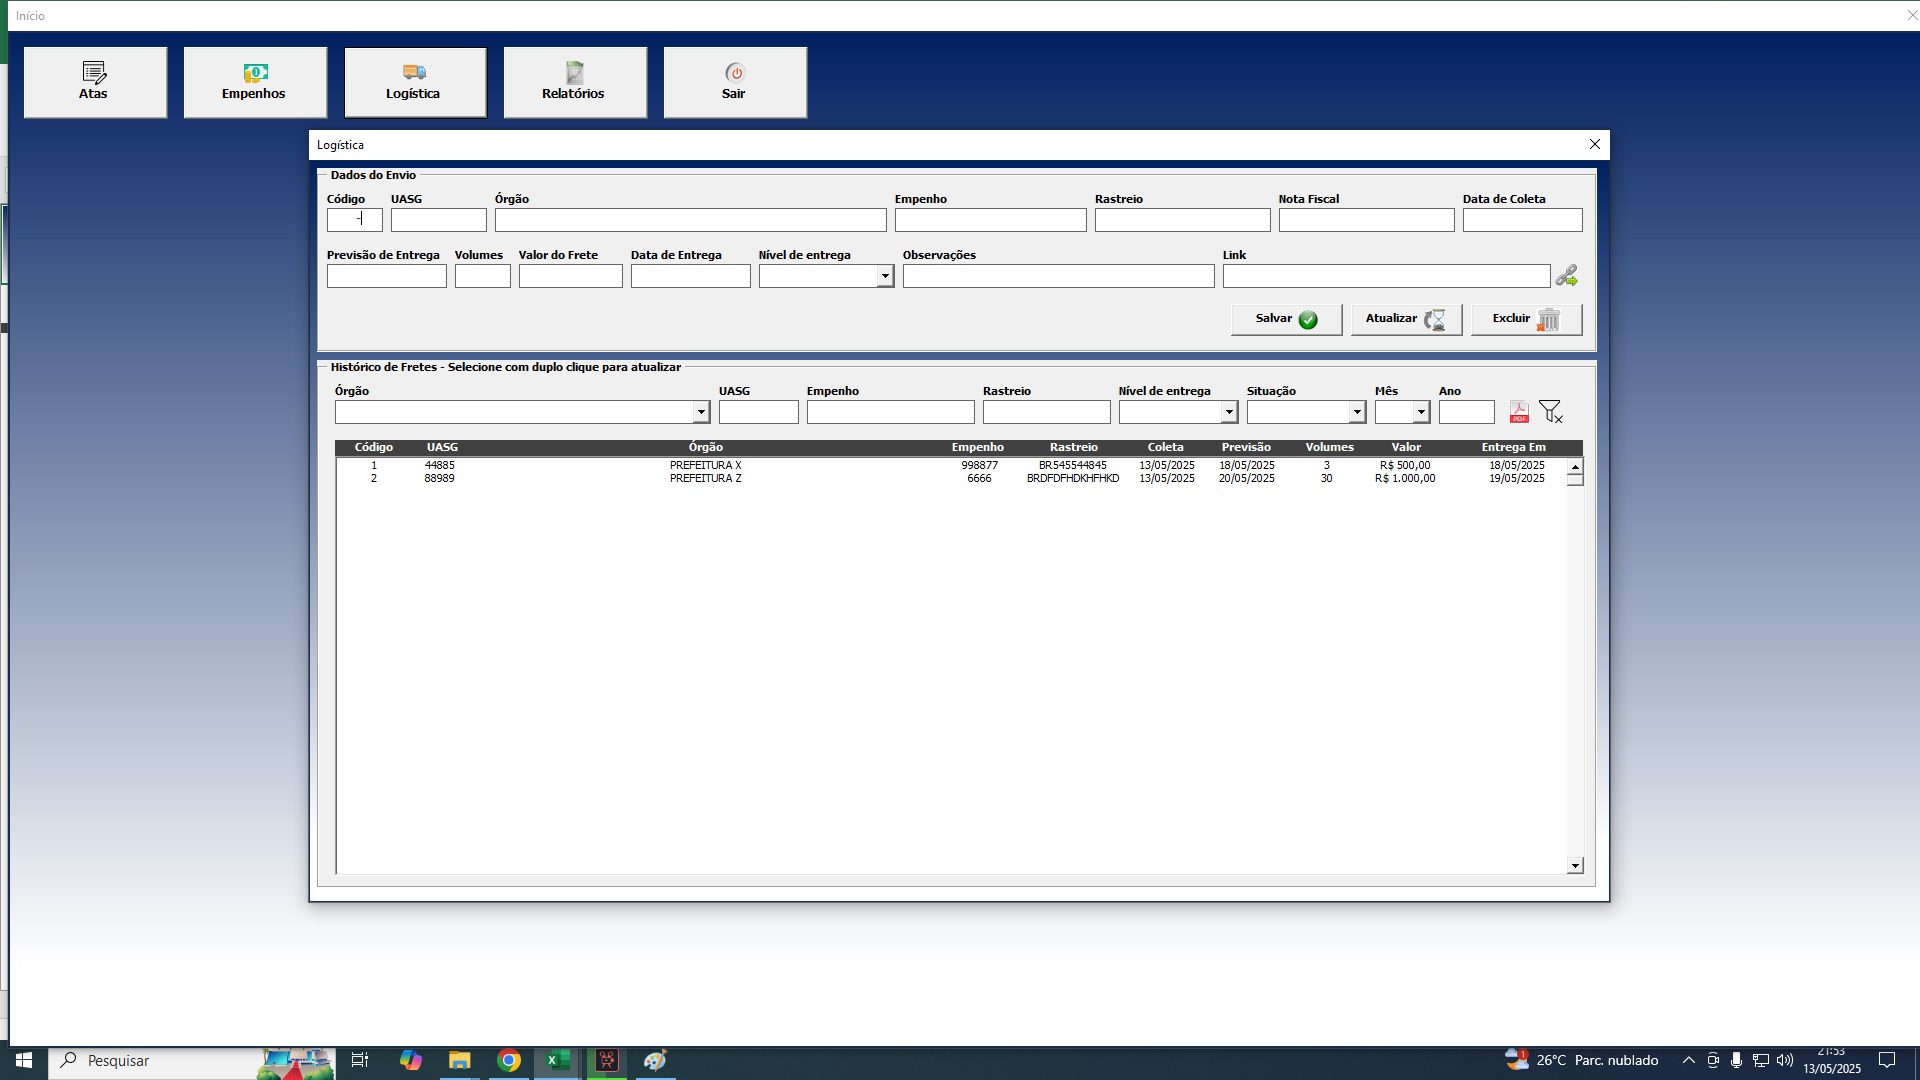Click the Sair power button
Viewport: 1920px width, 1080px height.
tap(735, 82)
